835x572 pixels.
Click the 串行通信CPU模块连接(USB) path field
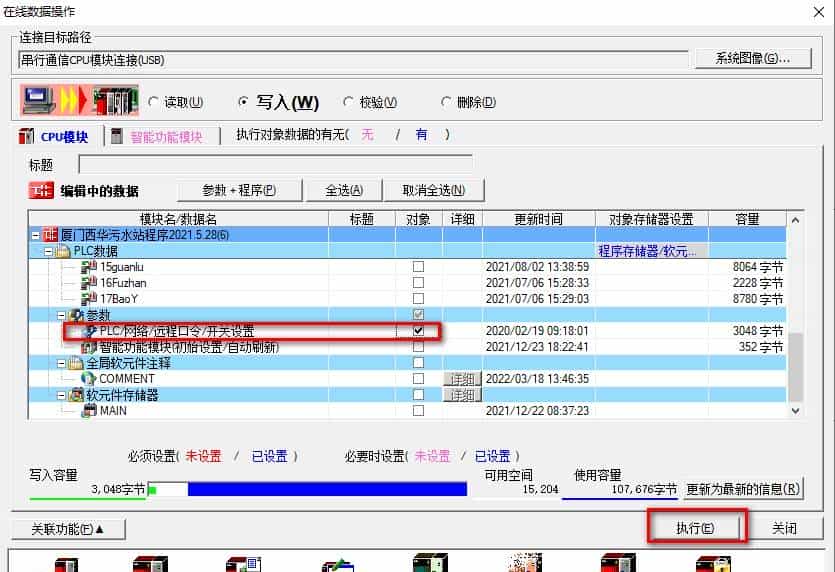[x=353, y=60]
